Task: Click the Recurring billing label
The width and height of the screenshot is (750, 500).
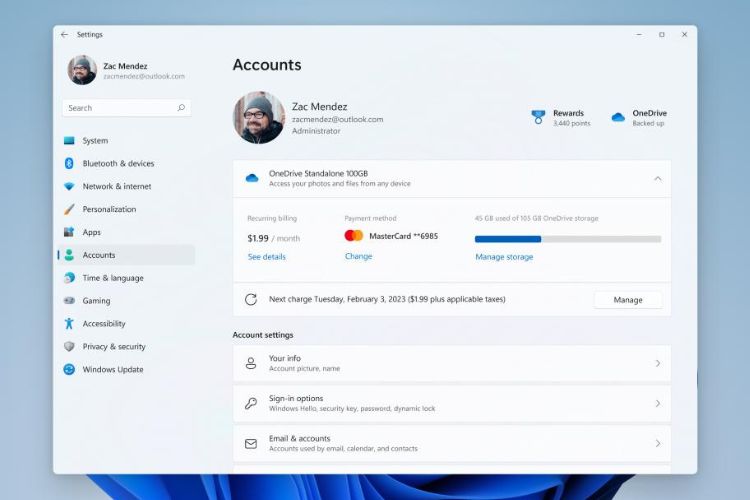Action: [272, 218]
